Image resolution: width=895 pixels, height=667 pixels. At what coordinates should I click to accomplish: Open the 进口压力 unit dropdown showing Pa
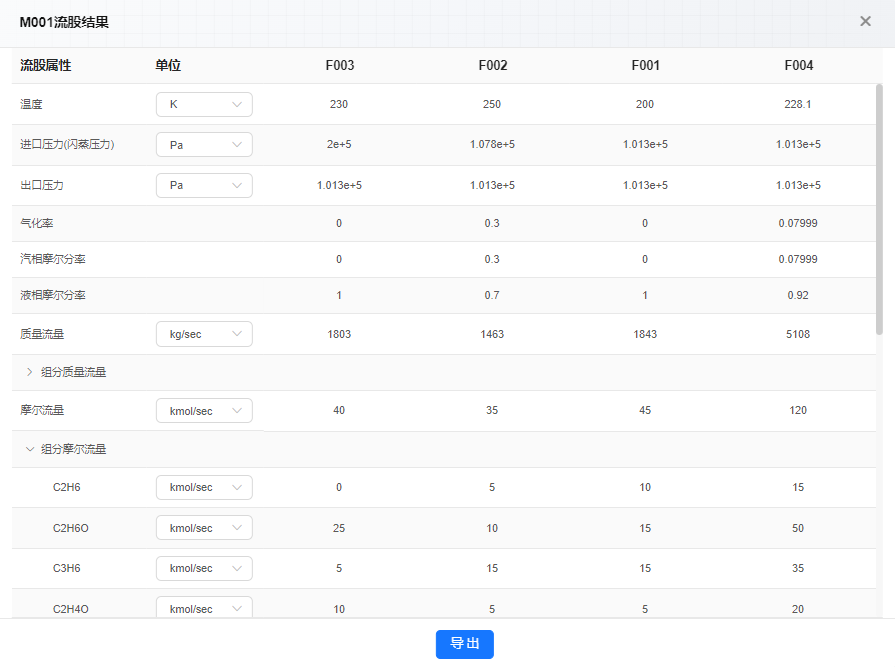[x=204, y=145]
